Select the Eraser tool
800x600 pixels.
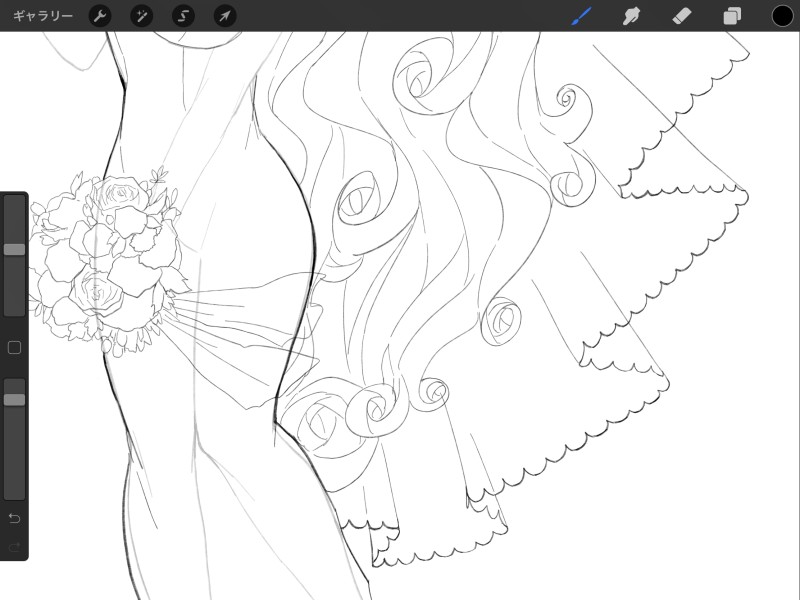pos(682,16)
